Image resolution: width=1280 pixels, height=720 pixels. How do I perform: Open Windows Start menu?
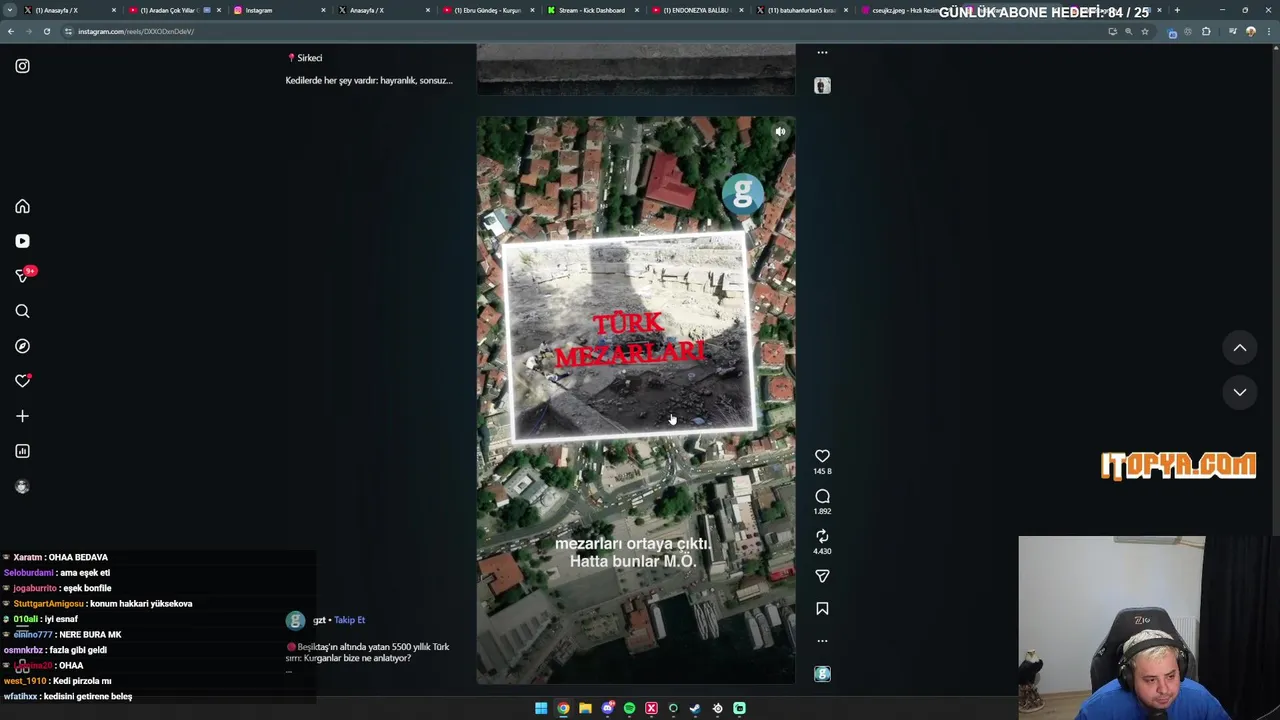(x=541, y=708)
